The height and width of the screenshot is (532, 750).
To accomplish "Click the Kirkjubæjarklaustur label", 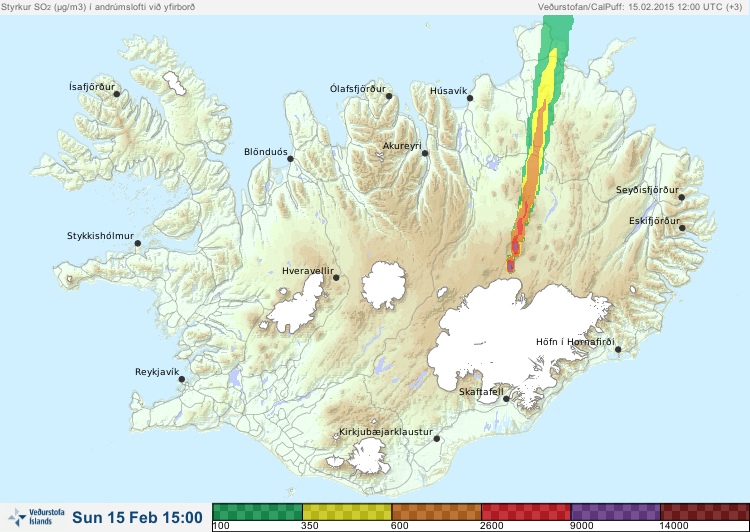I will (x=386, y=432).
